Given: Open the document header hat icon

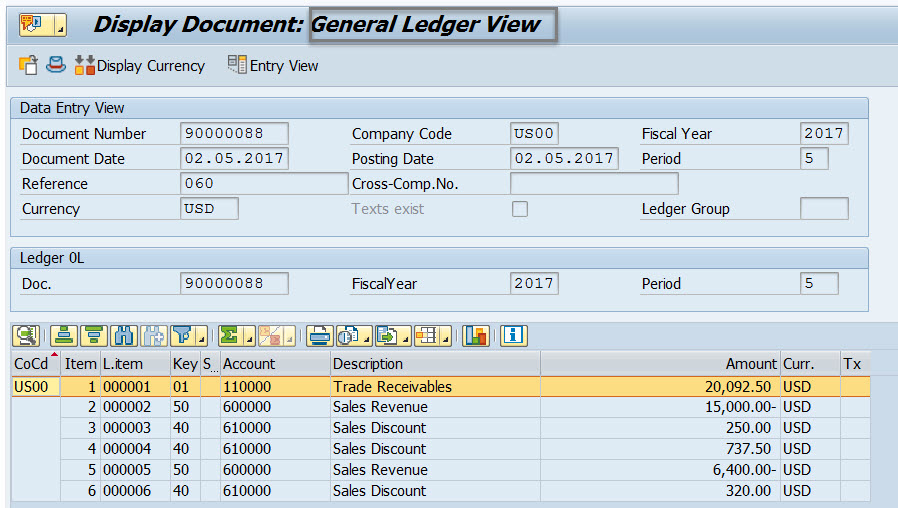Looking at the screenshot, I should coord(56,65).
